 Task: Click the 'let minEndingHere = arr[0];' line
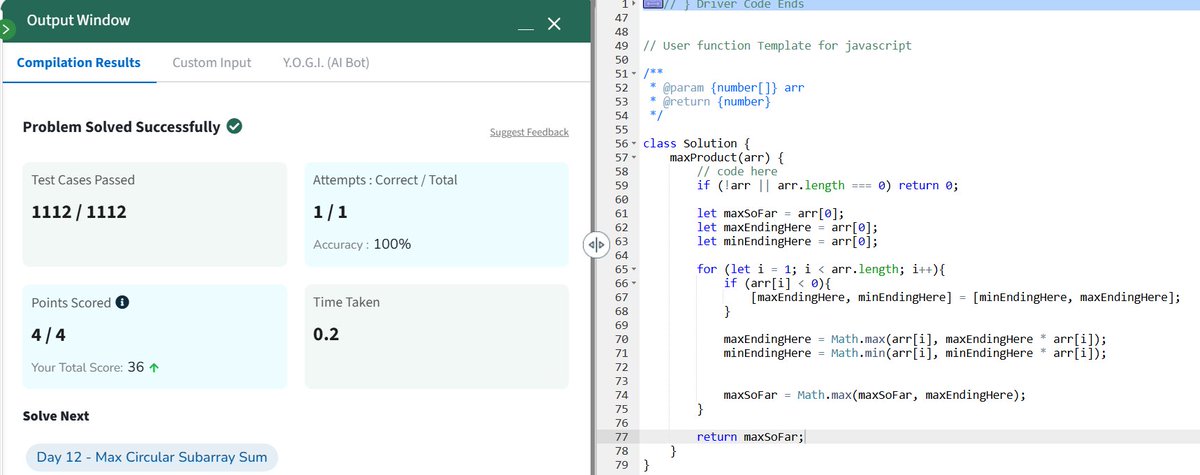pos(787,241)
